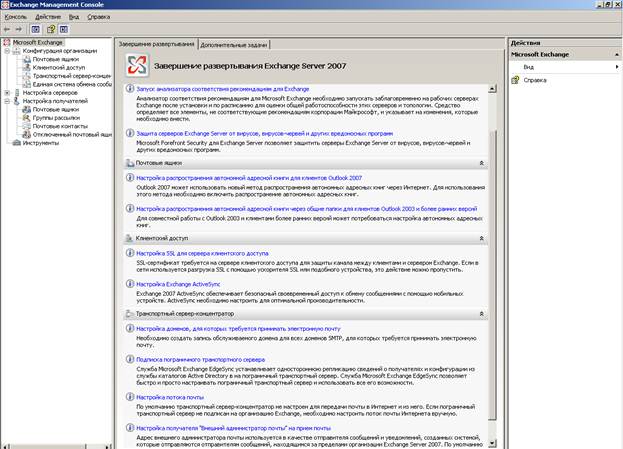The image size is (623, 449).
Task: Select Единая система обмена сообщениями node
Action: click(72, 84)
